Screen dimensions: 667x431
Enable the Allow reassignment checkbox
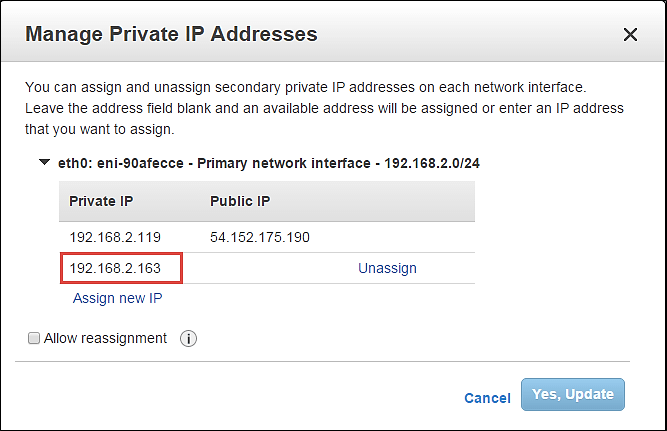click(34, 339)
